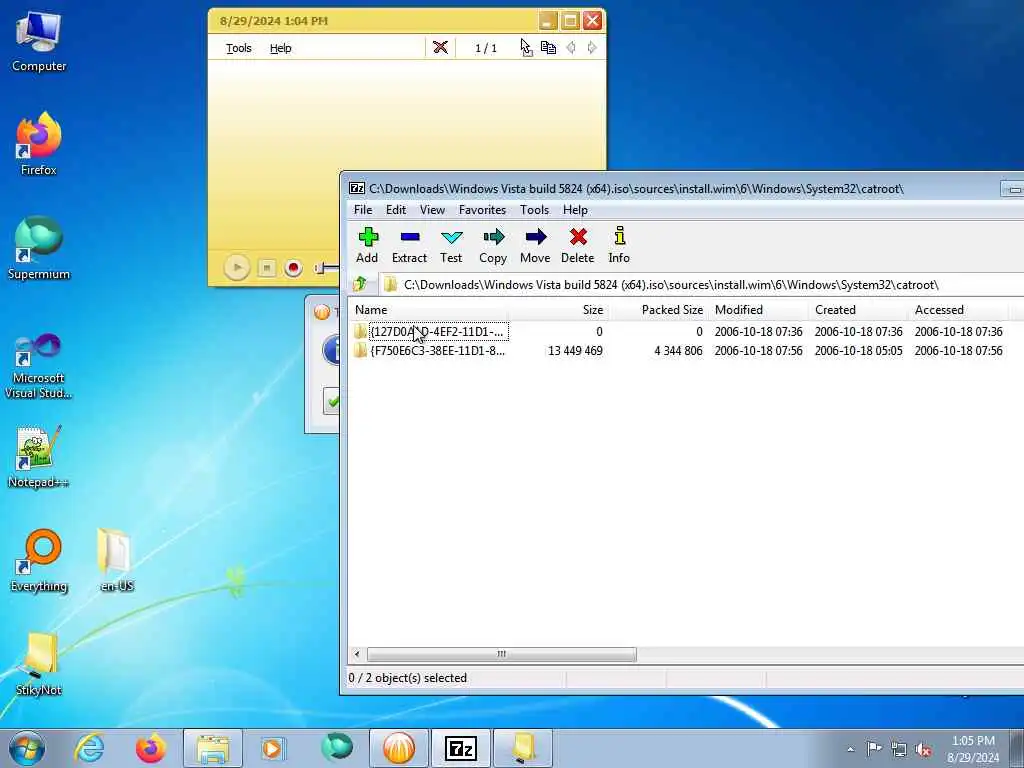
Task: Click the Add button in 7-Zip toolbar
Action: 368,245
